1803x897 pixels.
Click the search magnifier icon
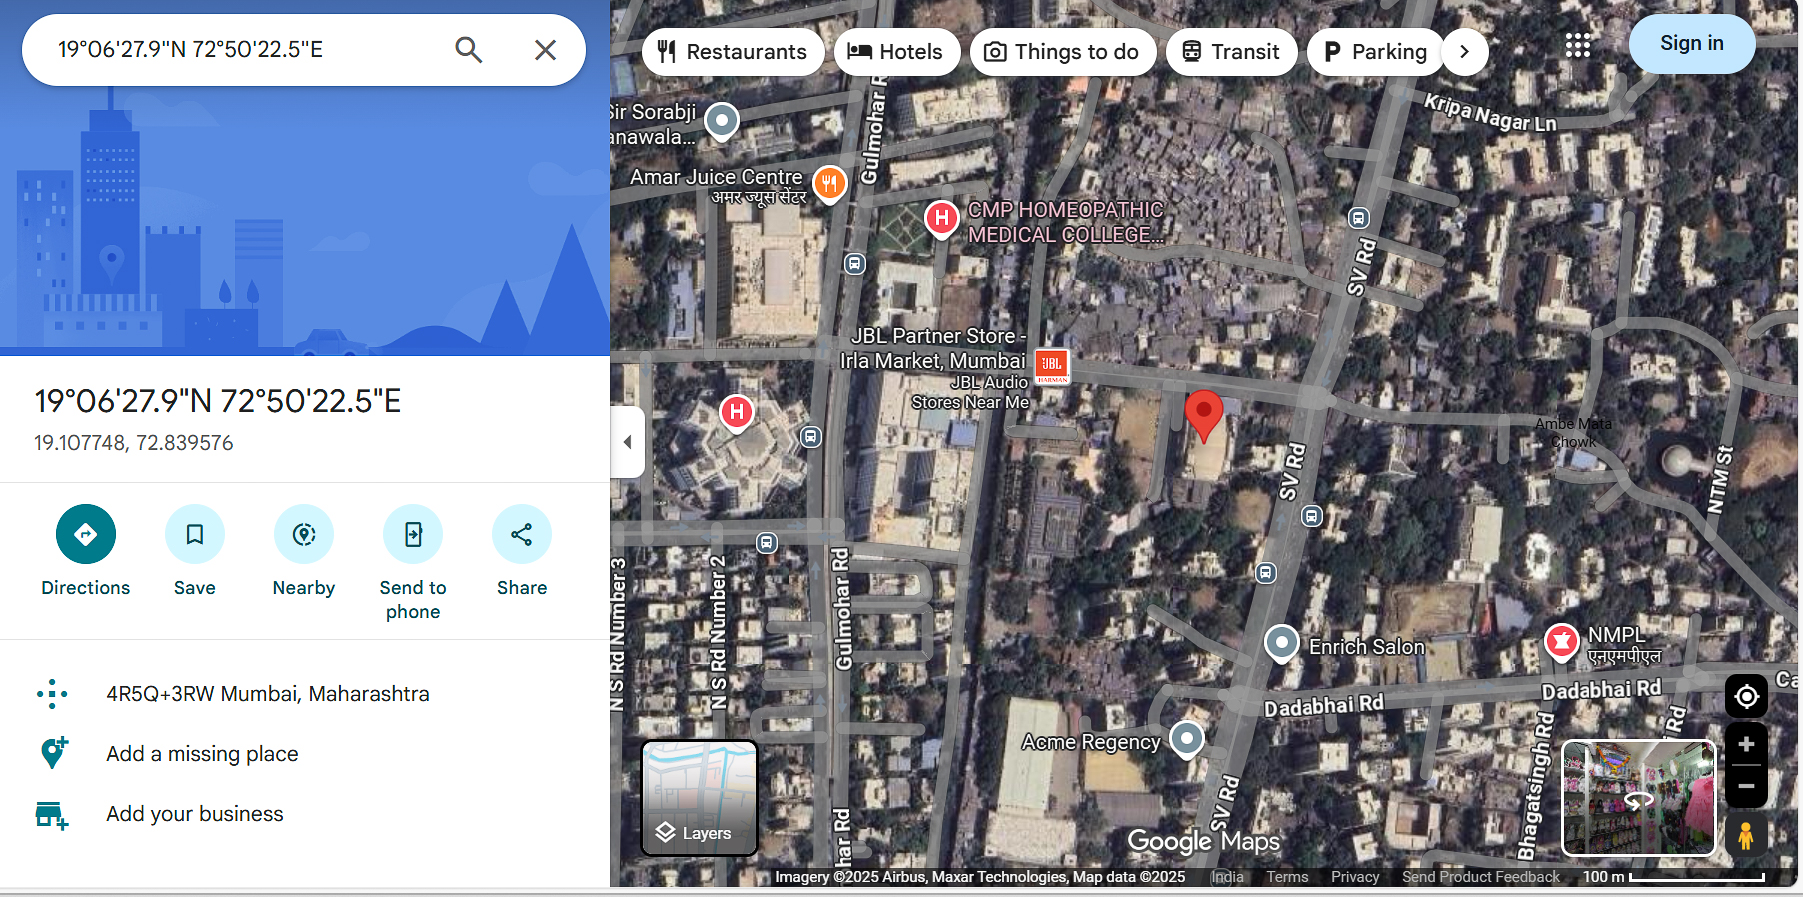point(468,50)
